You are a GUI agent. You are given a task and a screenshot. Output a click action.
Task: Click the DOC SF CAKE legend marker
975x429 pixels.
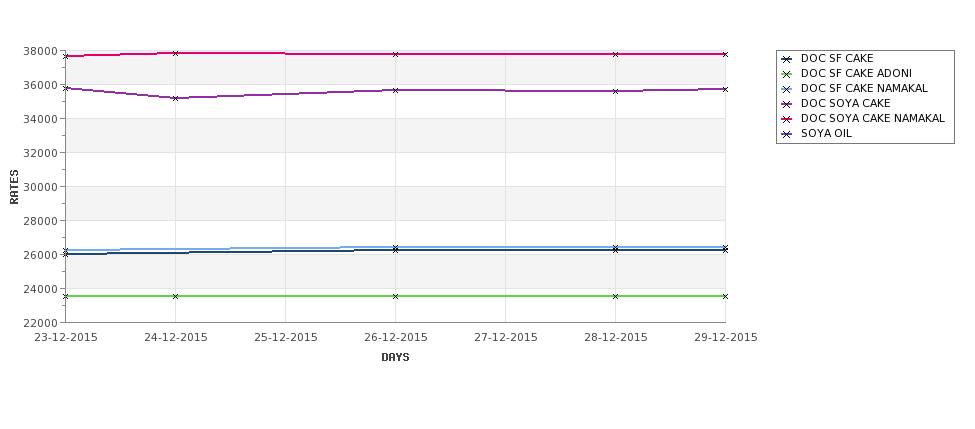coord(787,59)
